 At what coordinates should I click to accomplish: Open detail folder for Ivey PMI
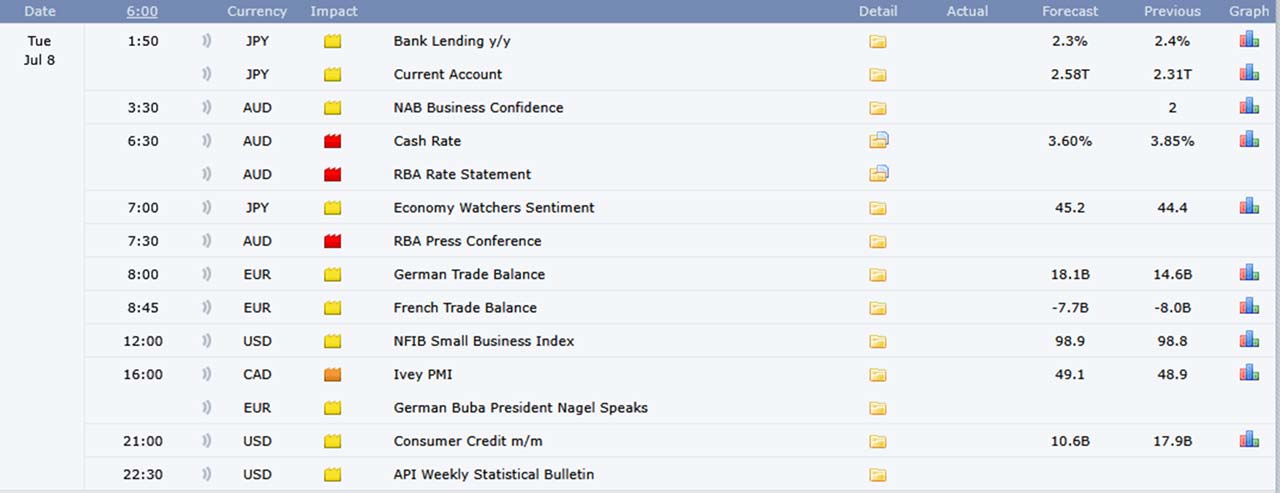click(x=878, y=375)
